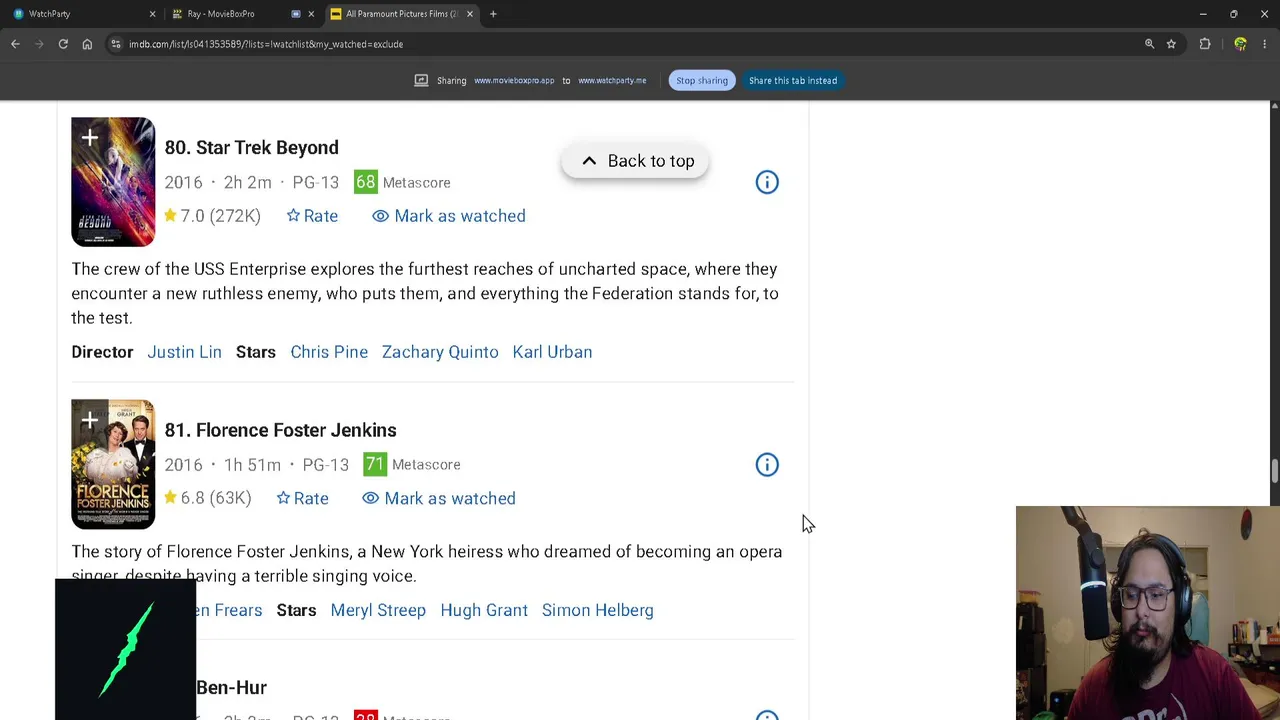Viewport: 1280px width, 720px height.
Task: Mark Star Trek Beyond as watched
Action: [x=449, y=216]
